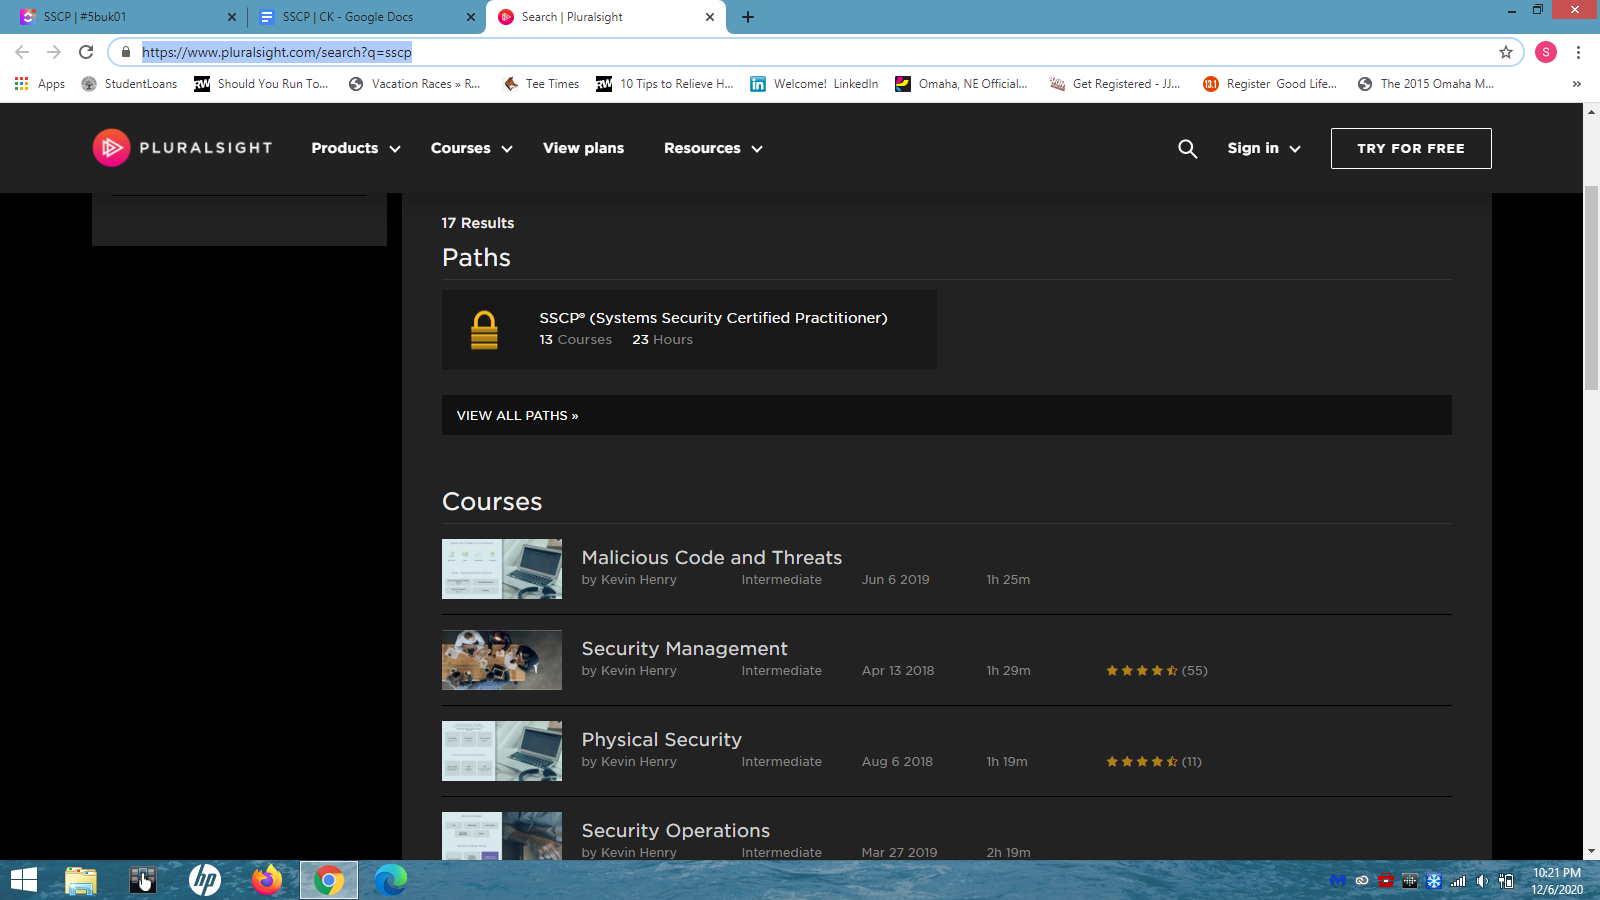This screenshot has width=1600, height=900.
Task: Open the StudentLoans bookmark
Action: coord(129,84)
